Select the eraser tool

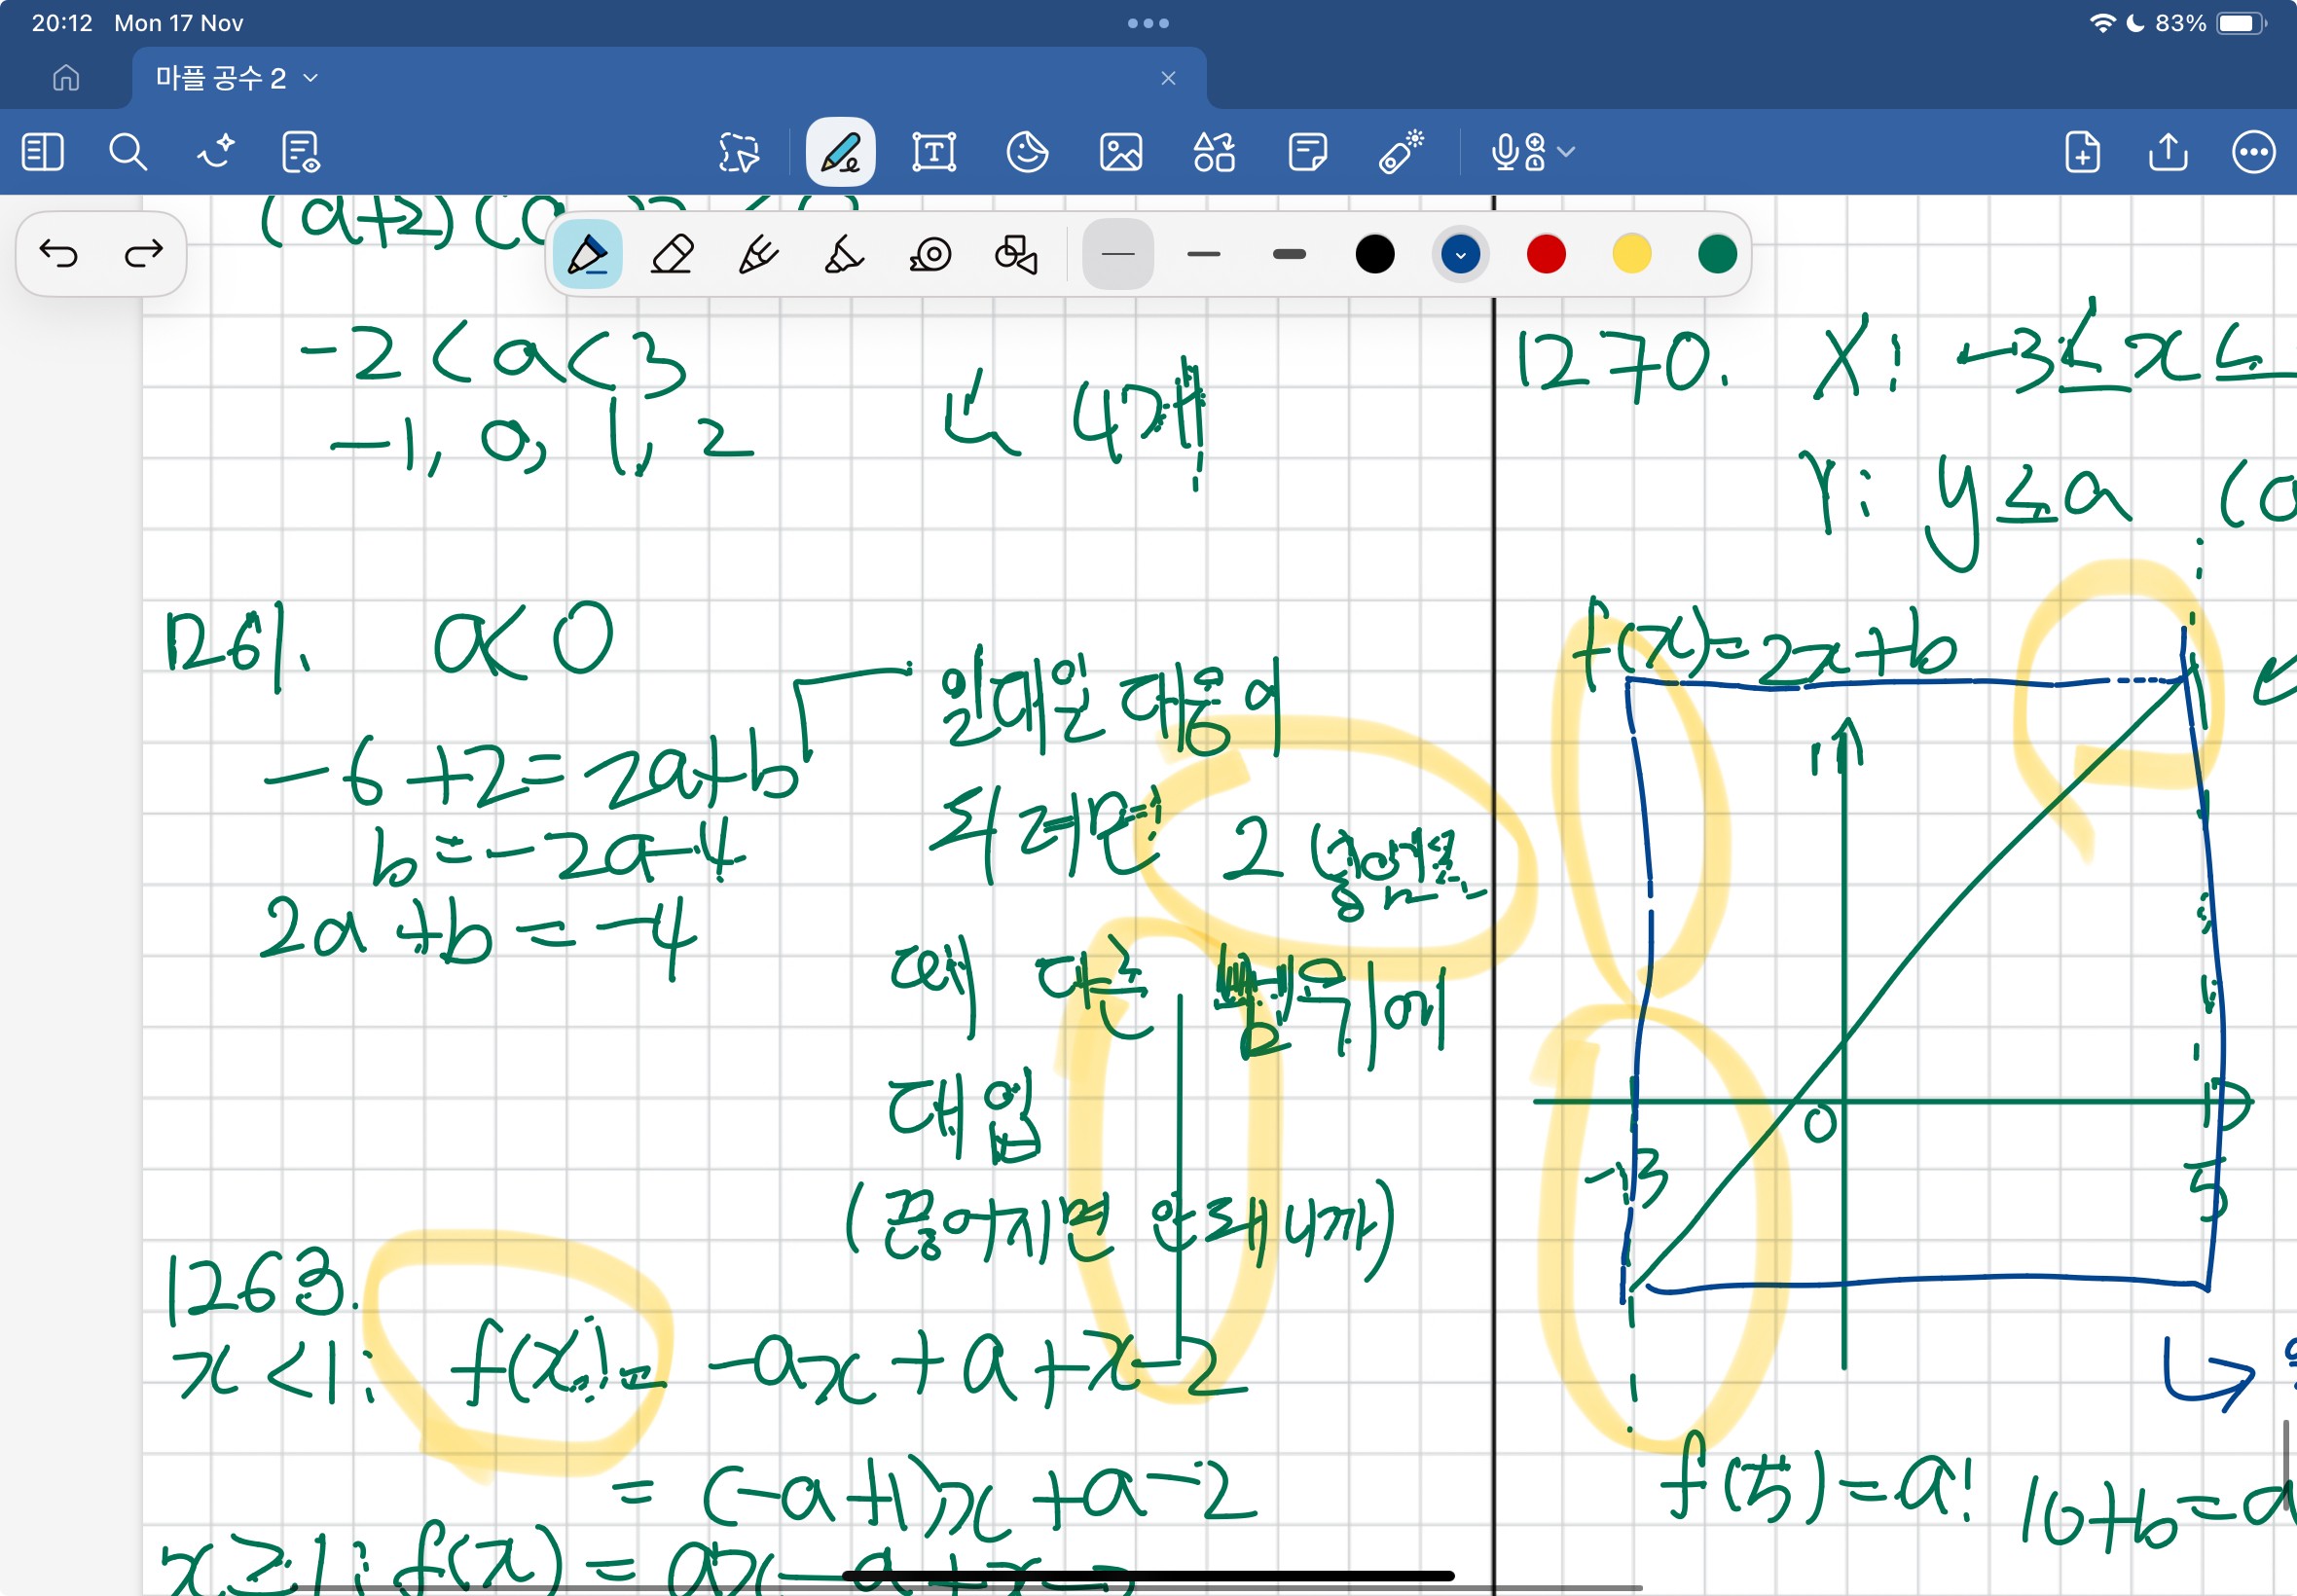coord(672,254)
